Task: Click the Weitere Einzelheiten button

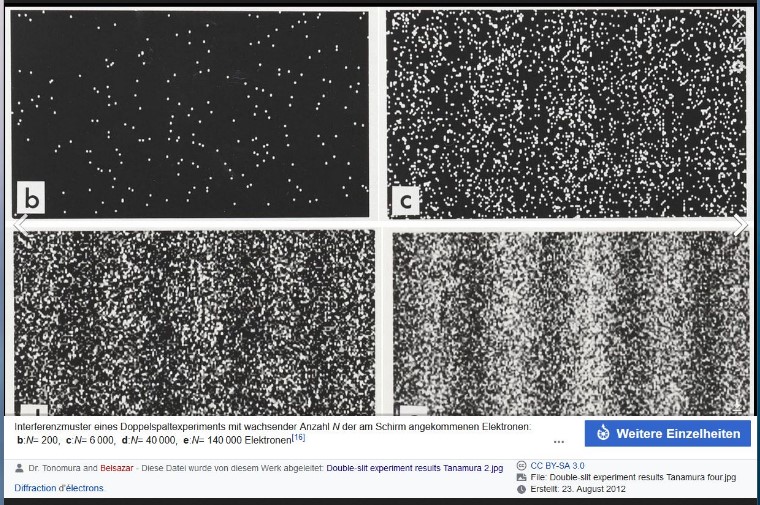Action: point(667,433)
